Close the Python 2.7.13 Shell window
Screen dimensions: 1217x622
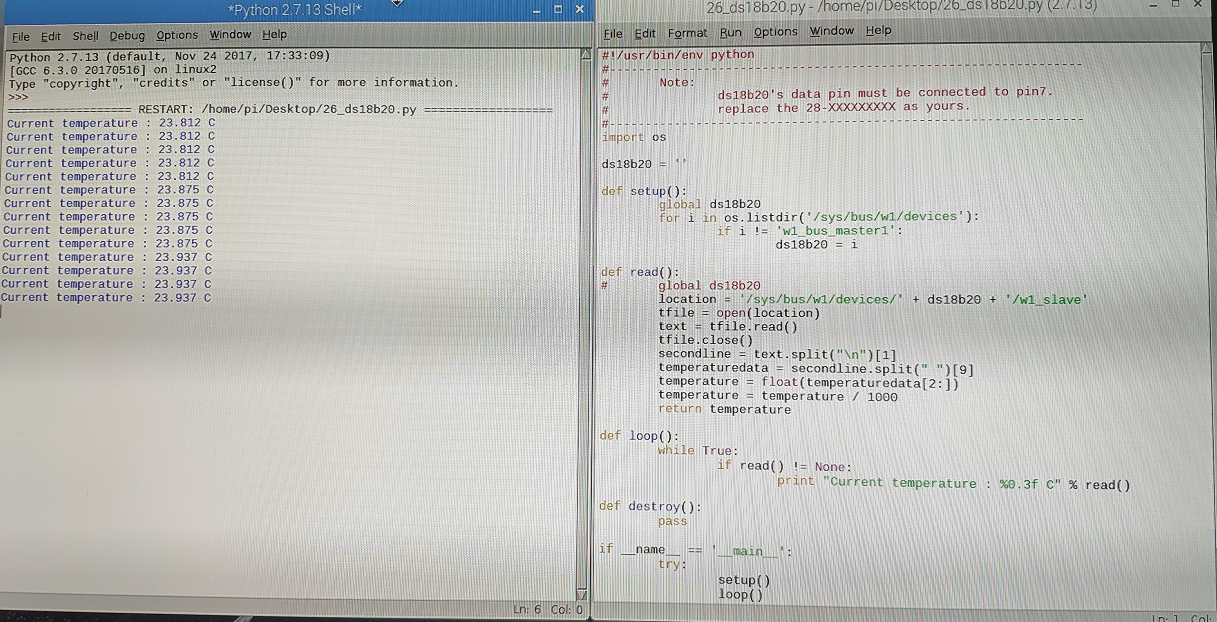point(579,9)
